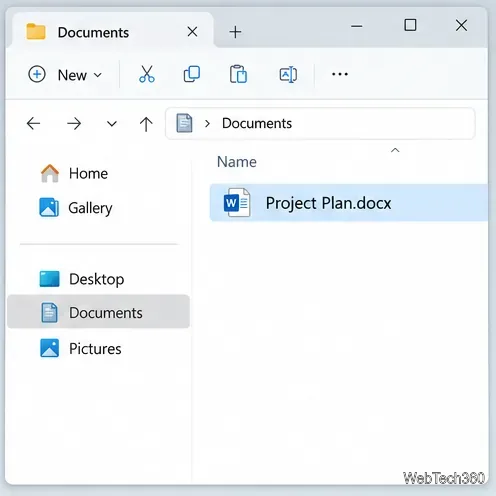Go back with the left arrow

(33, 124)
